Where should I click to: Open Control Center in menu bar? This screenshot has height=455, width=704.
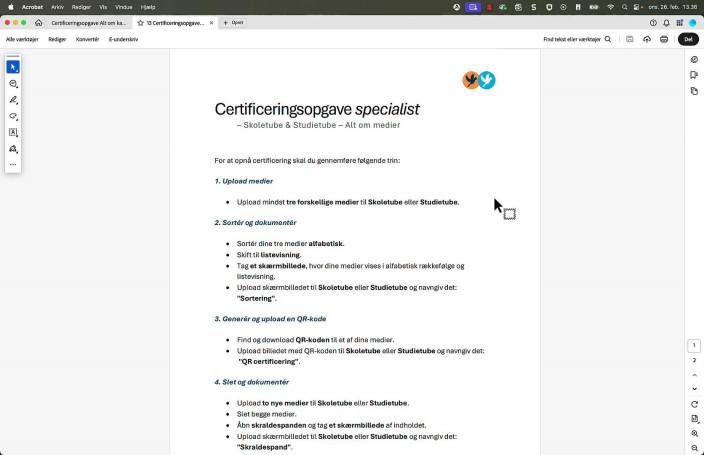click(637, 7)
